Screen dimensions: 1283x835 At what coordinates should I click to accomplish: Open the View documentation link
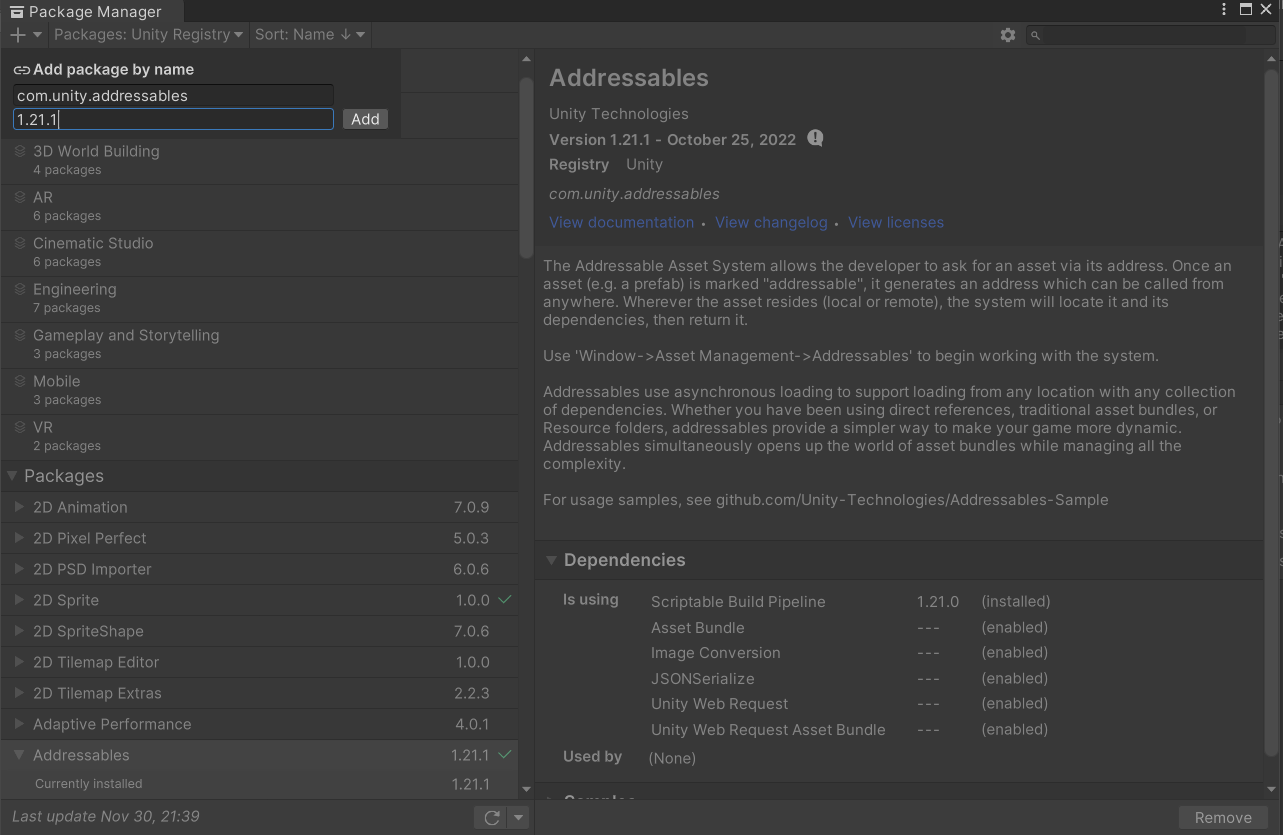(621, 222)
